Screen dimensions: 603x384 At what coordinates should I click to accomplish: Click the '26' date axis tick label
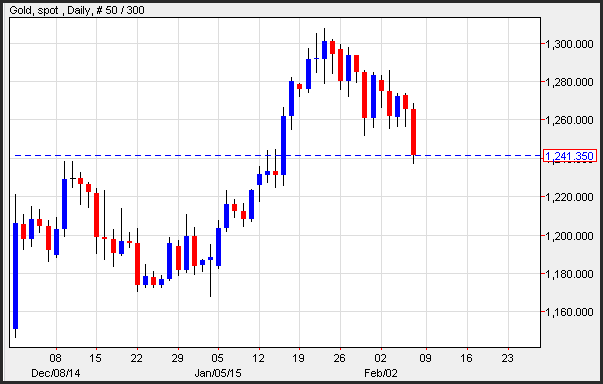[340, 358]
